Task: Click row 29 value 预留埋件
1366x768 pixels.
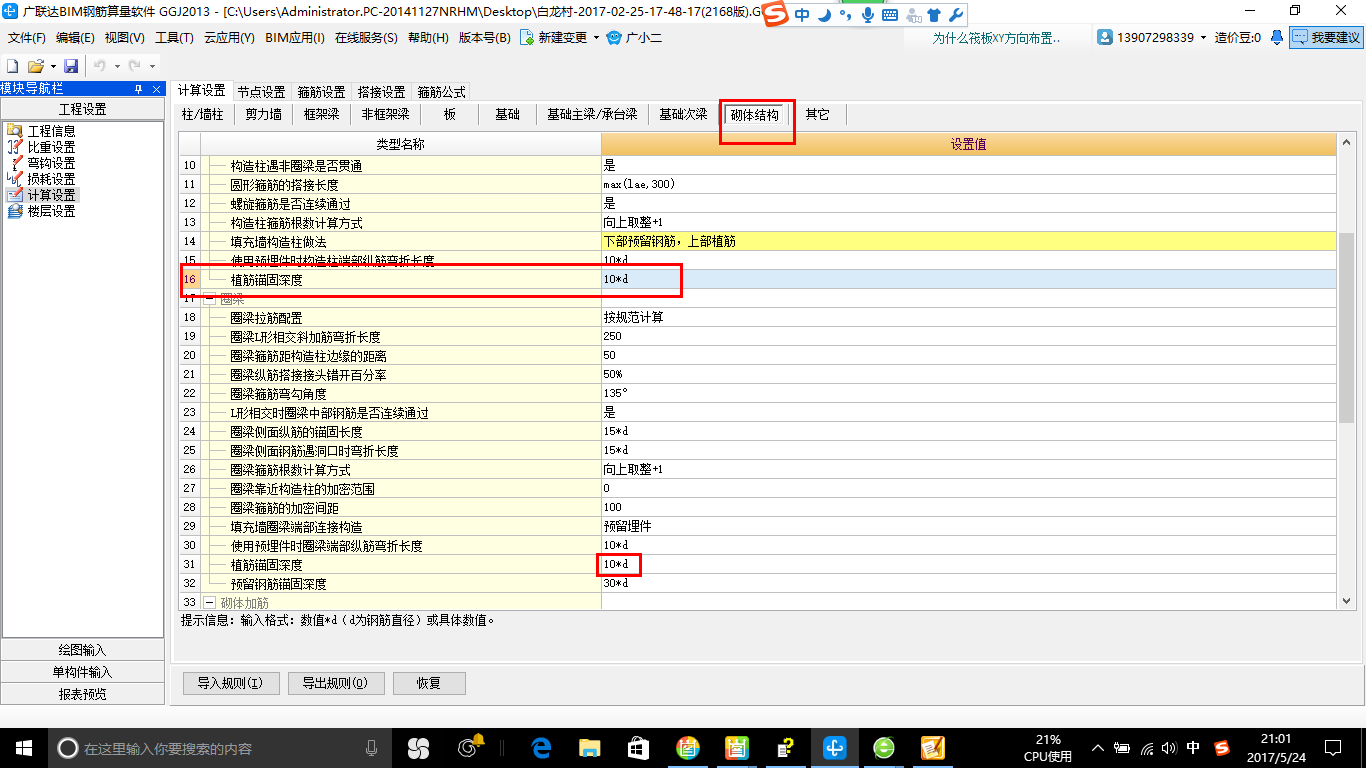Action: [x=968, y=526]
